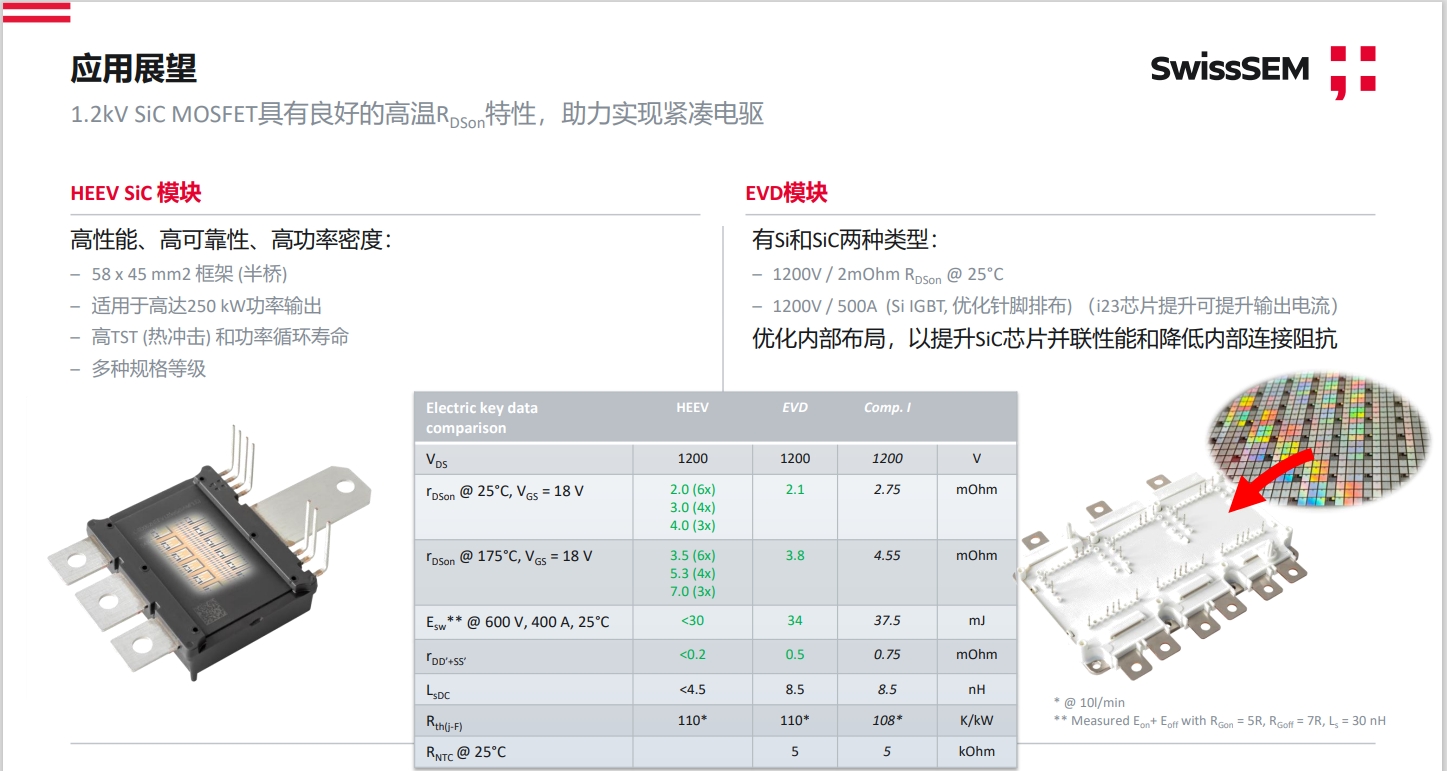The image size is (1447, 771).
Task: Click the footnote starting with ** Measured
Action: pos(1219,721)
